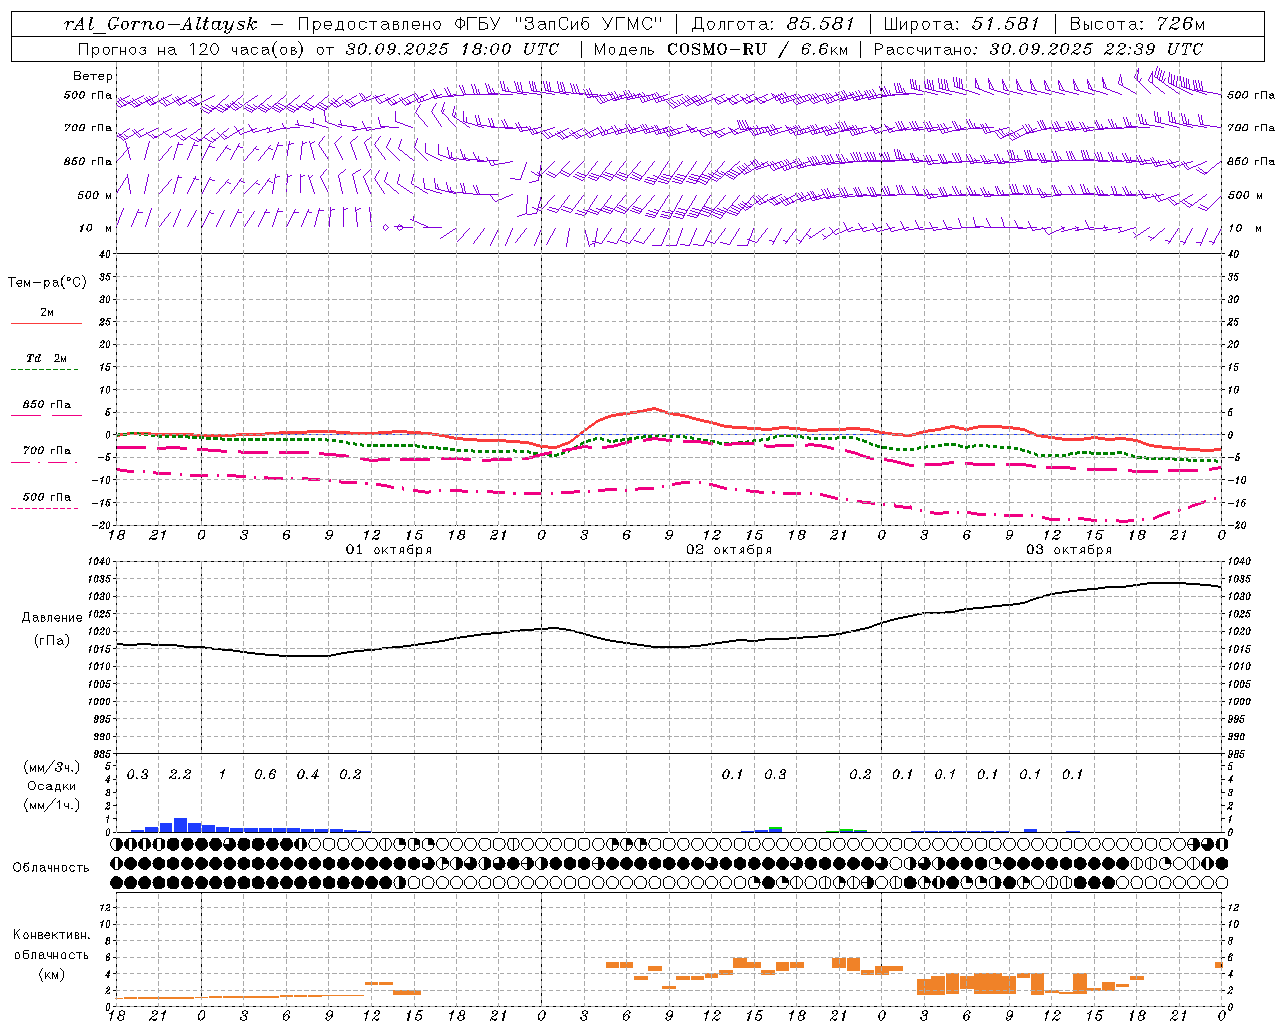Click the Рассчитано: 30.09.2025 22:39 UTC timestamp
The height and width of the screenshot is (1024, 1280).
tap(1038, 48)
